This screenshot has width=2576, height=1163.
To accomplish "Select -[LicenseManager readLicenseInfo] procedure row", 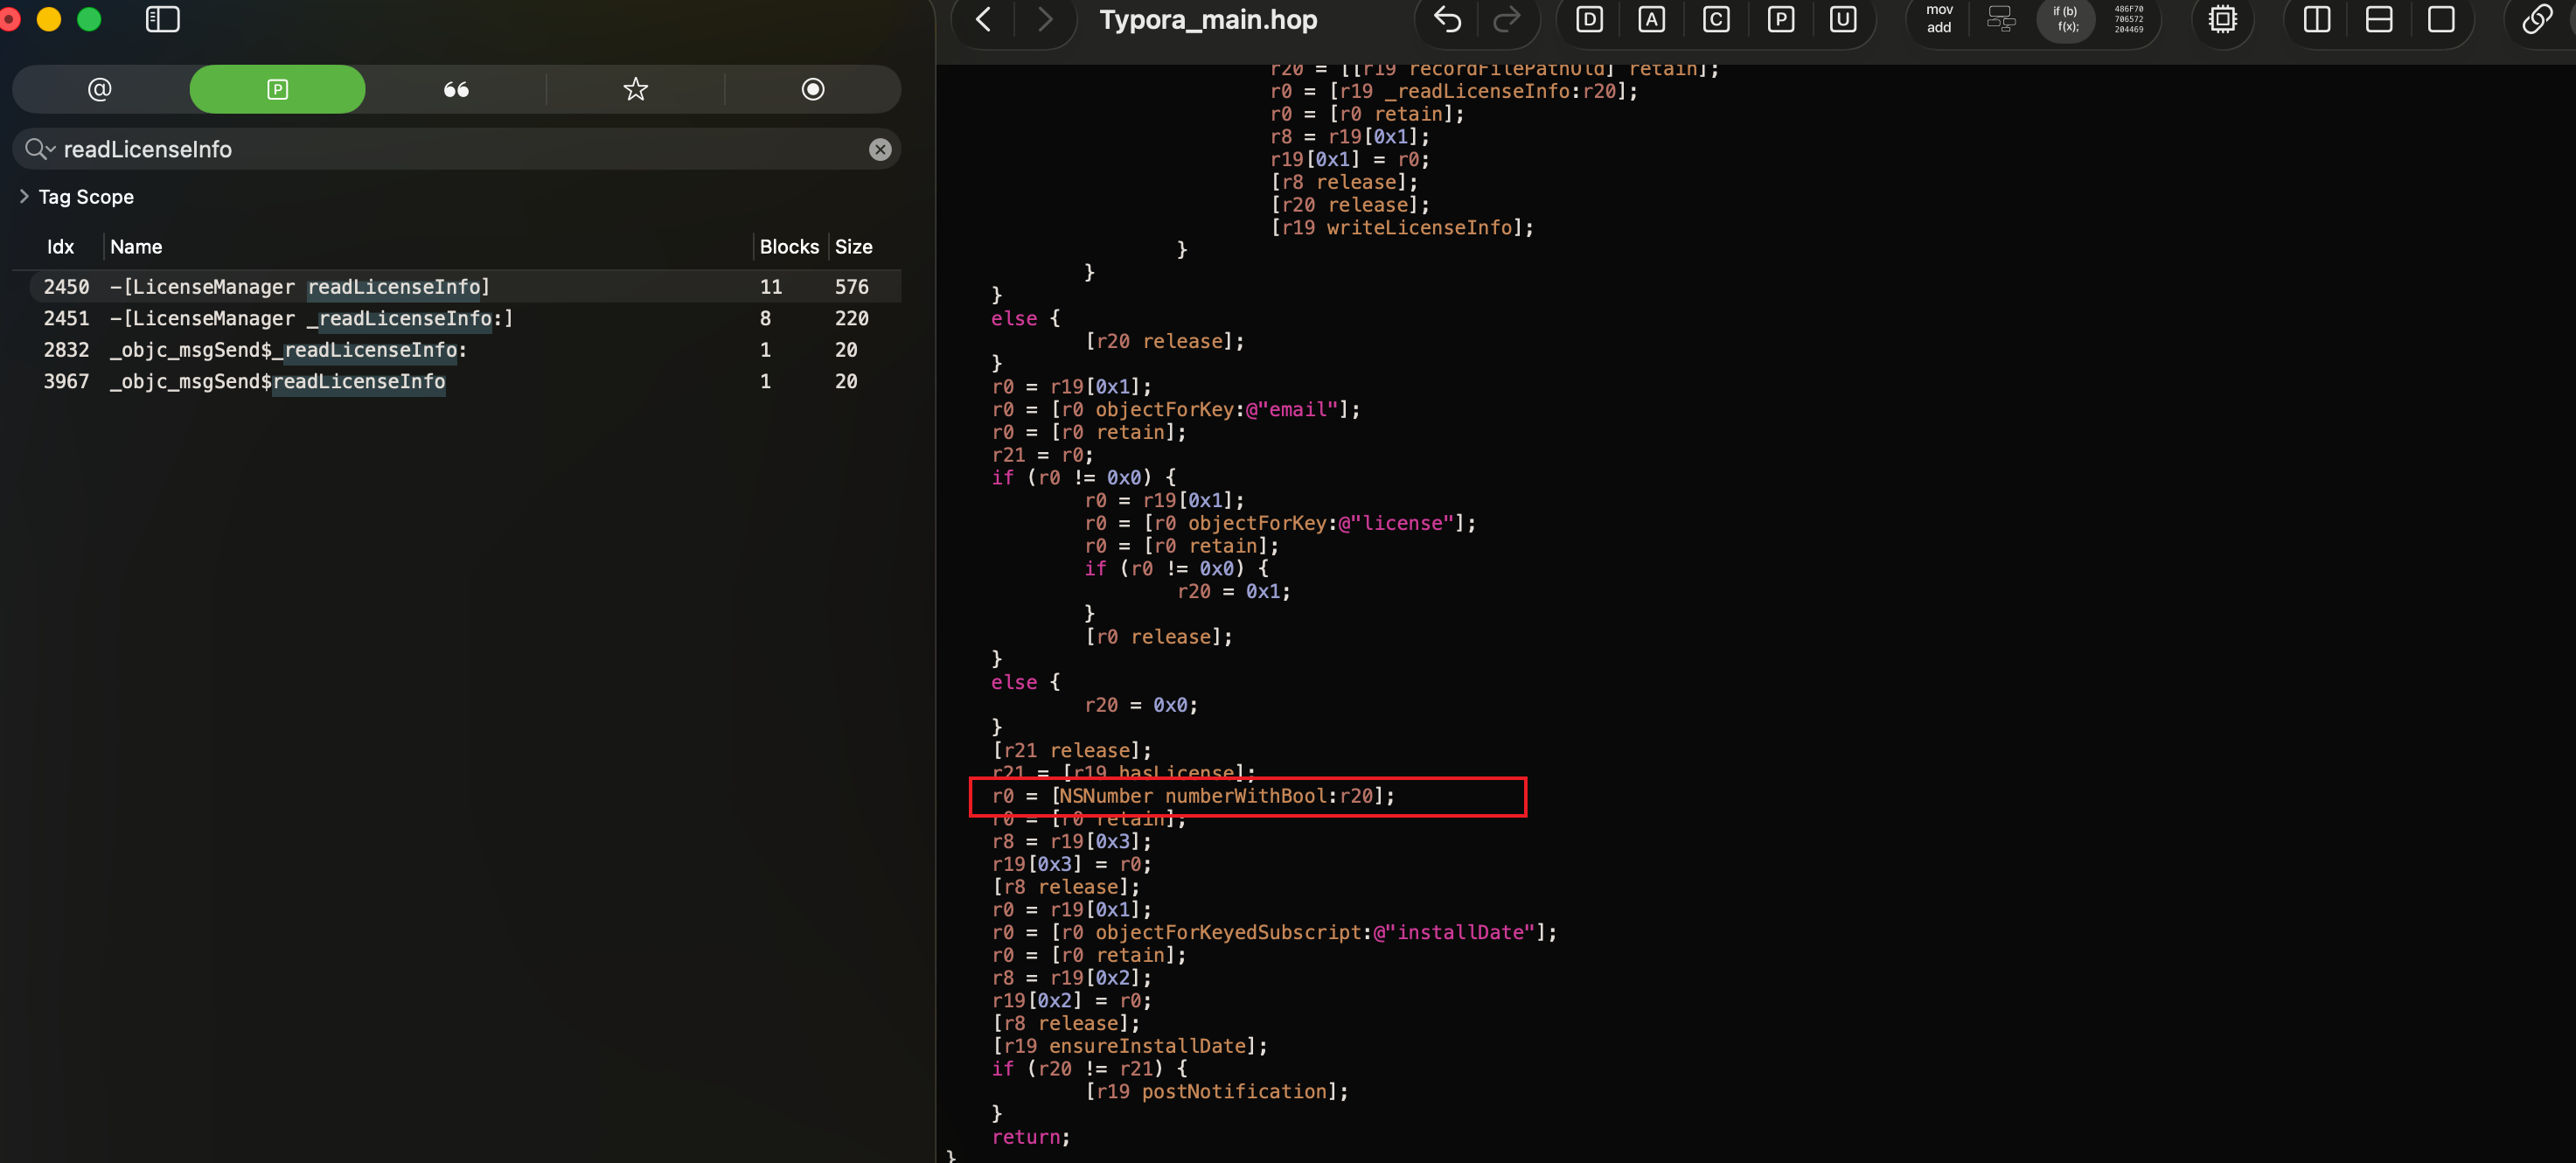I will pos(465,287).
